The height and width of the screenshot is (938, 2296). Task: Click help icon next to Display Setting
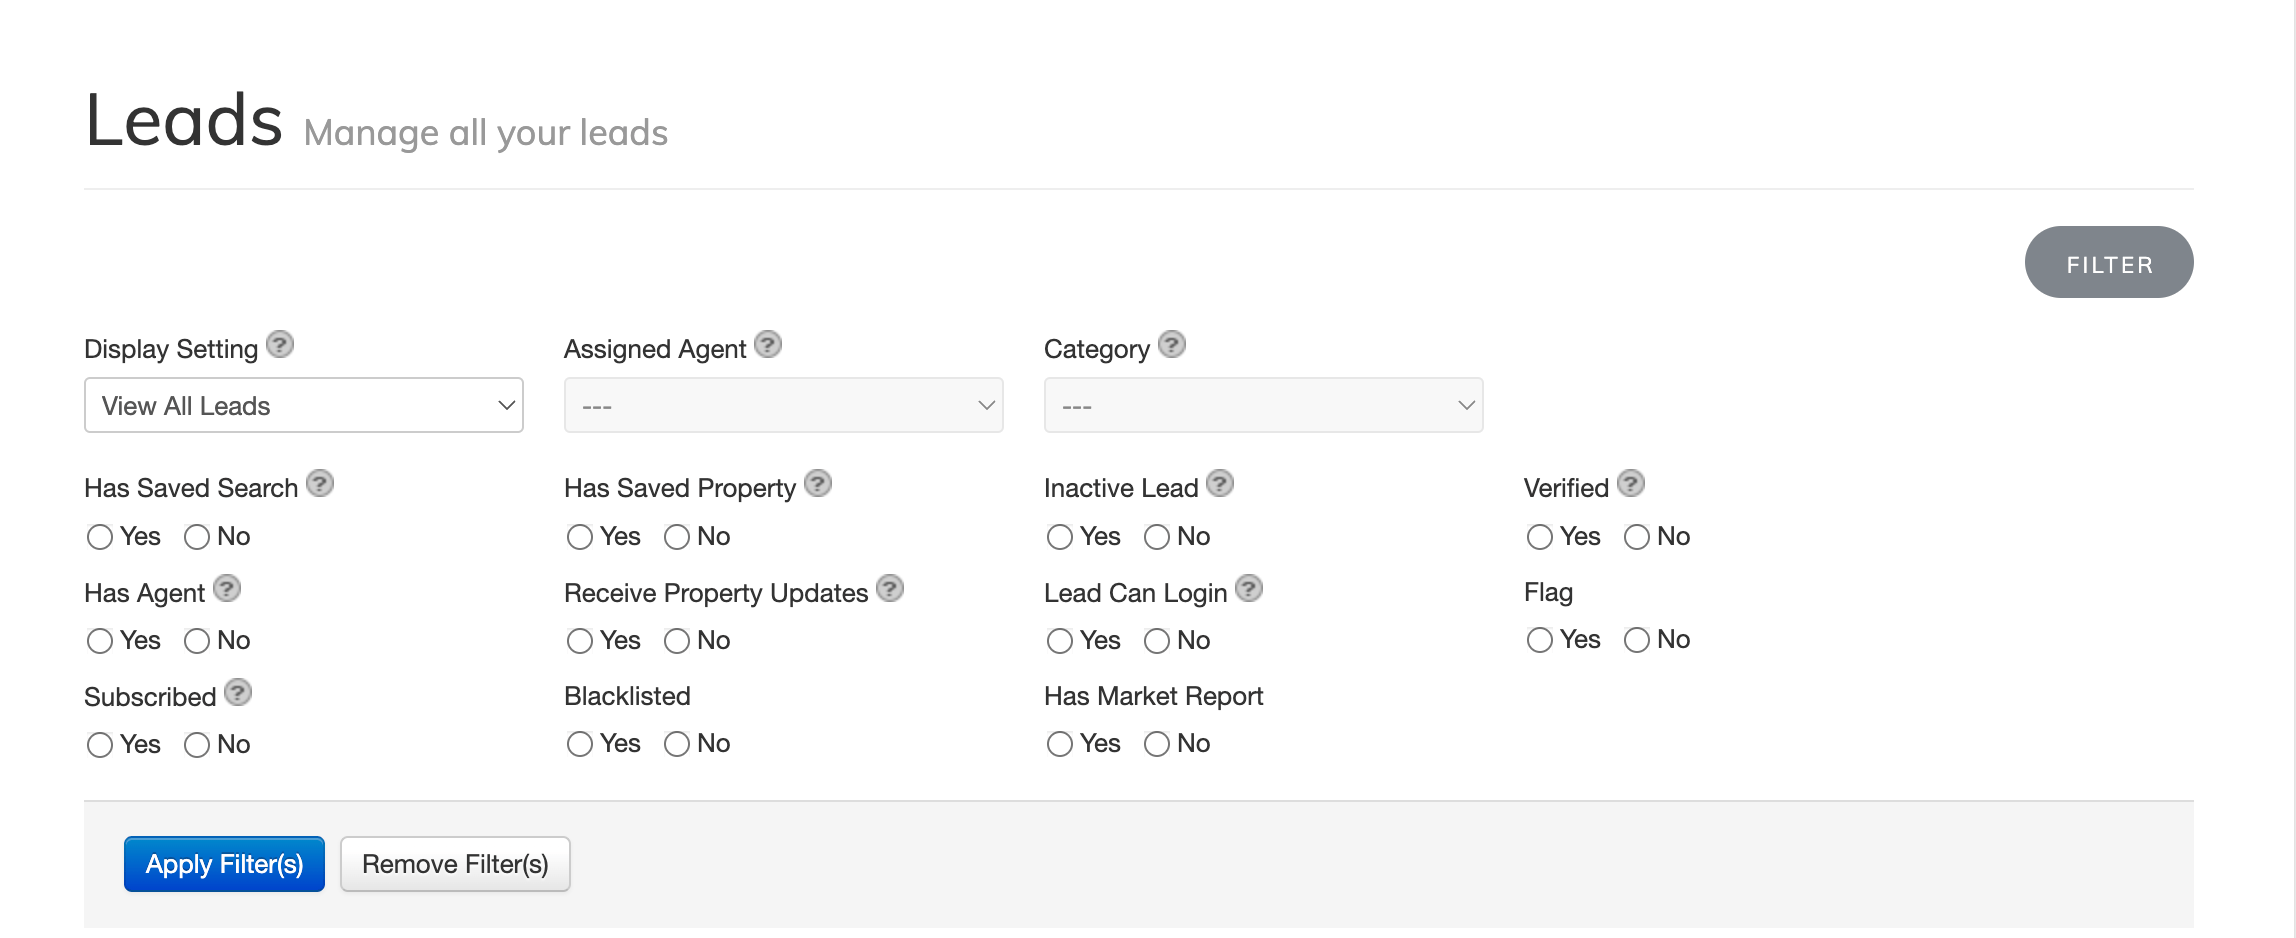pyautogui.click(x=280, y=345)
